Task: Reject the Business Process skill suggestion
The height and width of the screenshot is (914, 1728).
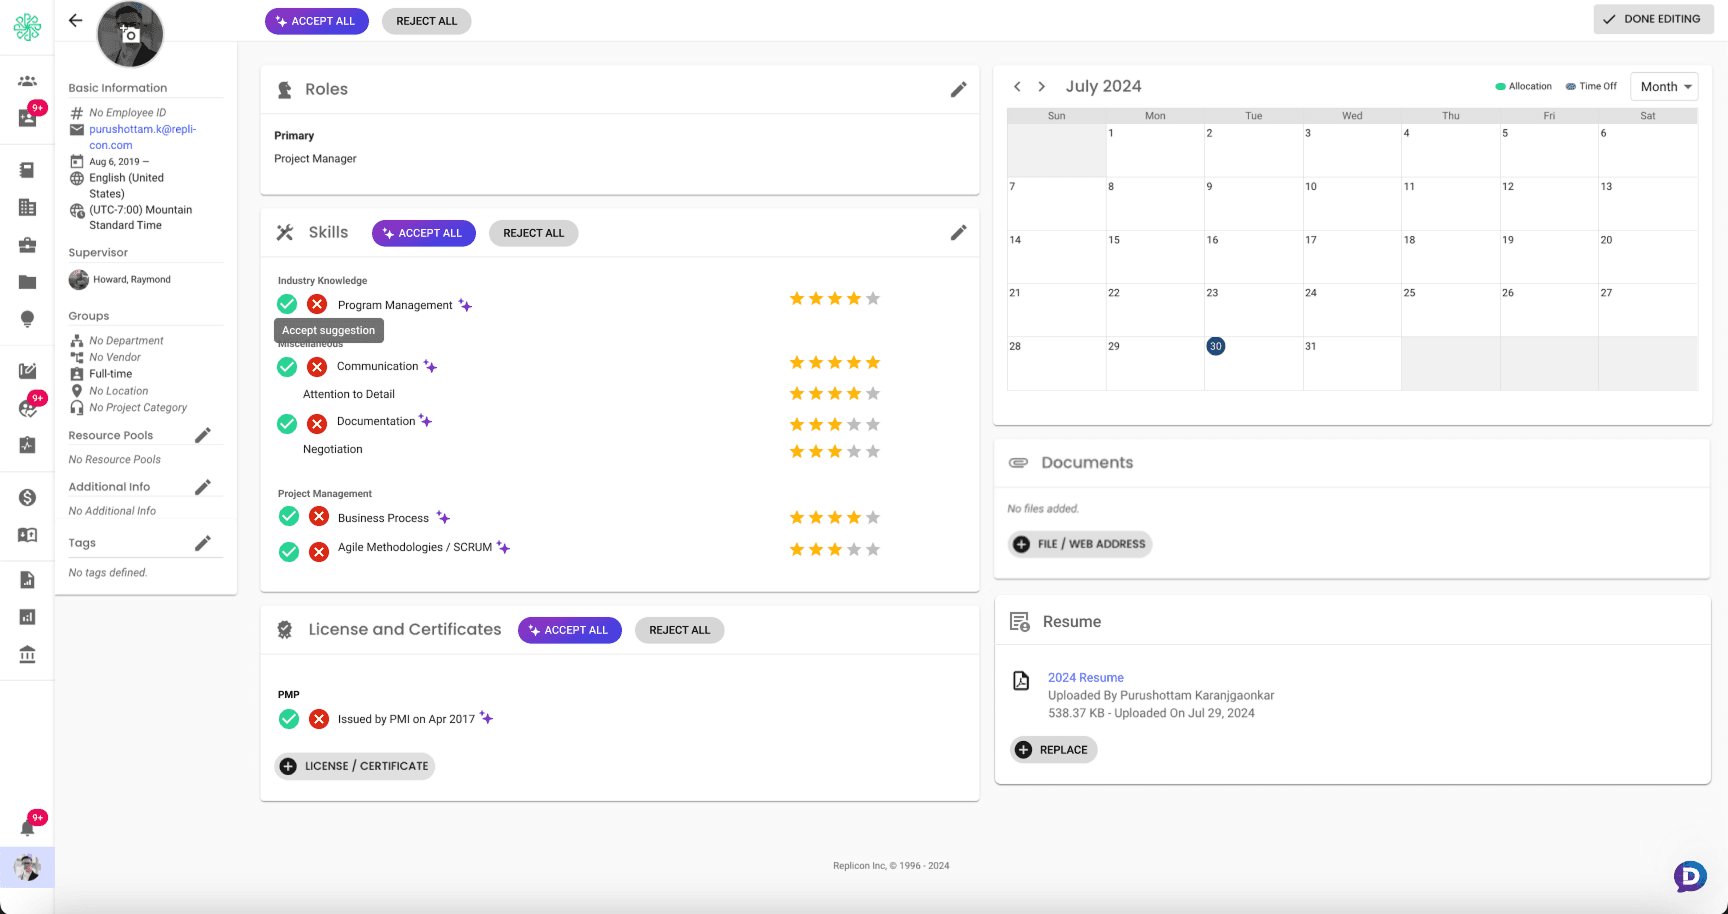Action: pyautogui.click(x=319, y=516)
